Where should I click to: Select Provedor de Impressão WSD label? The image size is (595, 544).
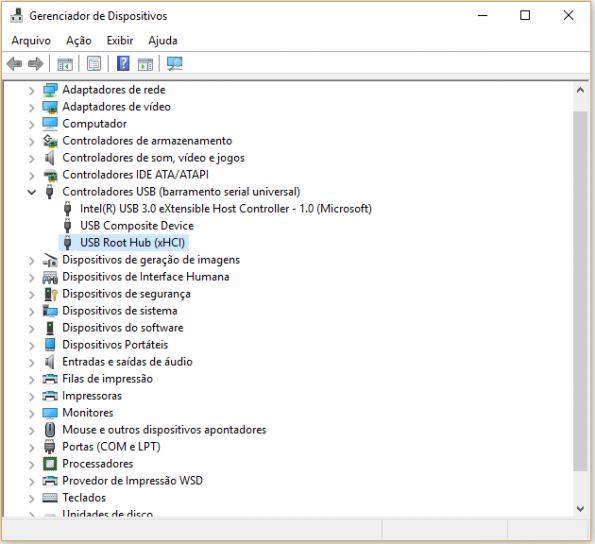pos(132,481)
